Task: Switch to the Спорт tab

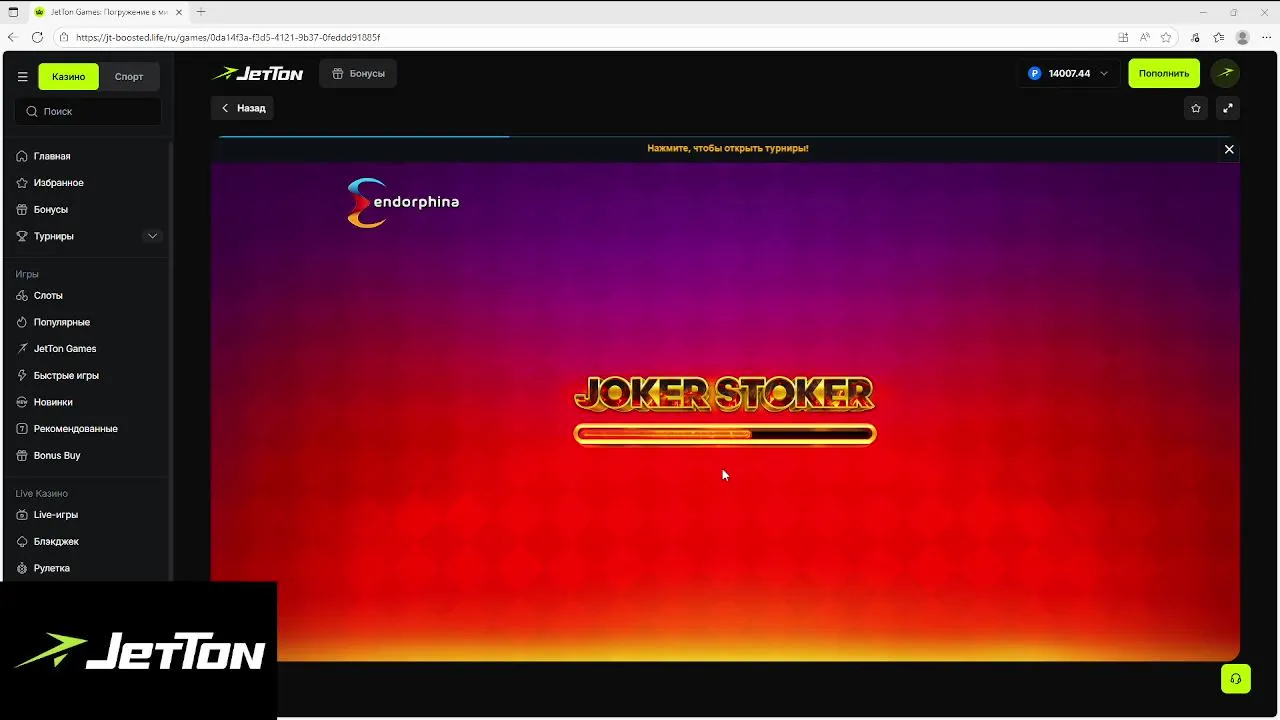Action: tap(129, 77)
